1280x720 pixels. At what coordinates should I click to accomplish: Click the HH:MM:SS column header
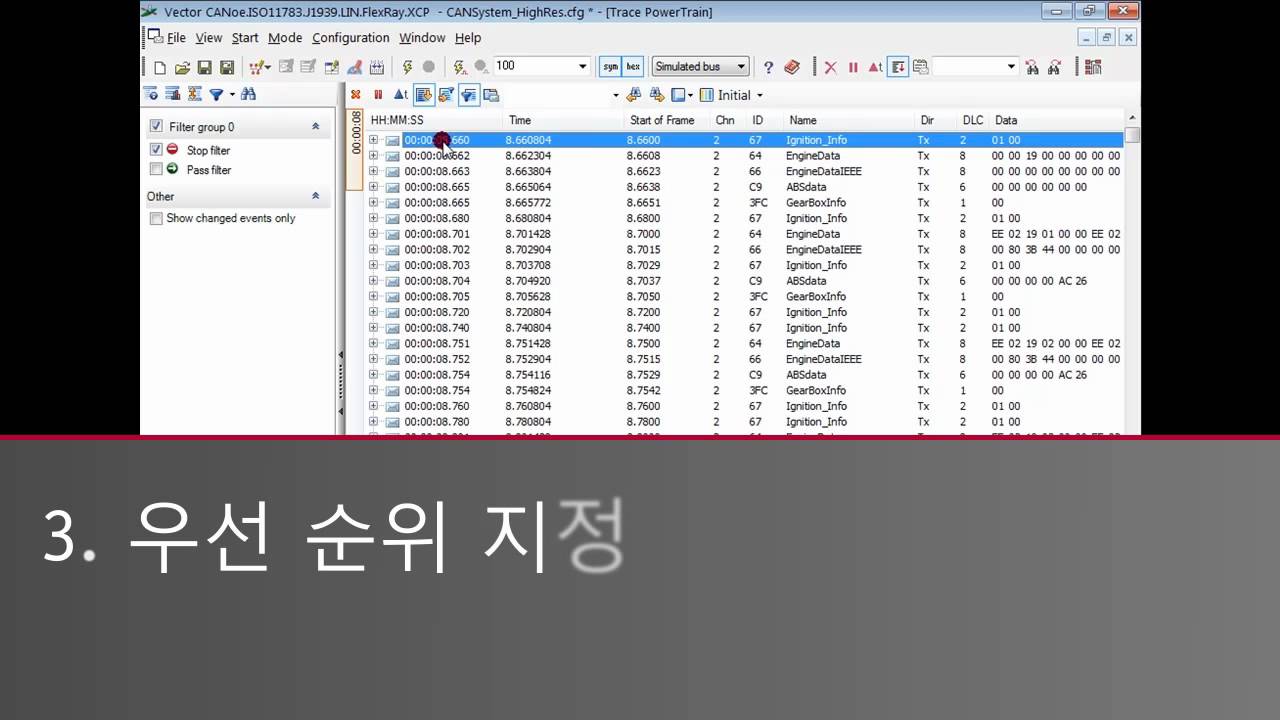click(435, 120)
